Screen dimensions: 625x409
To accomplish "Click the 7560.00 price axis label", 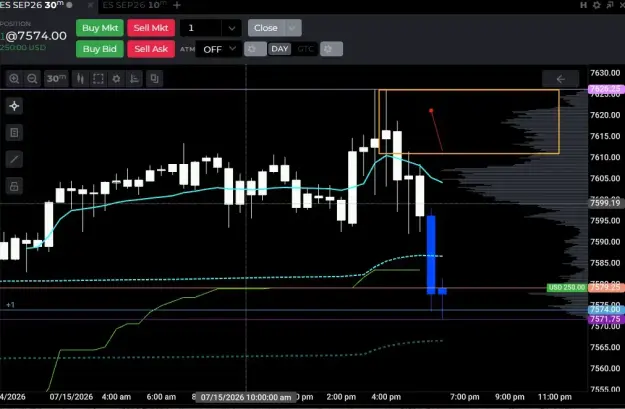I will [x=605, y=368].
